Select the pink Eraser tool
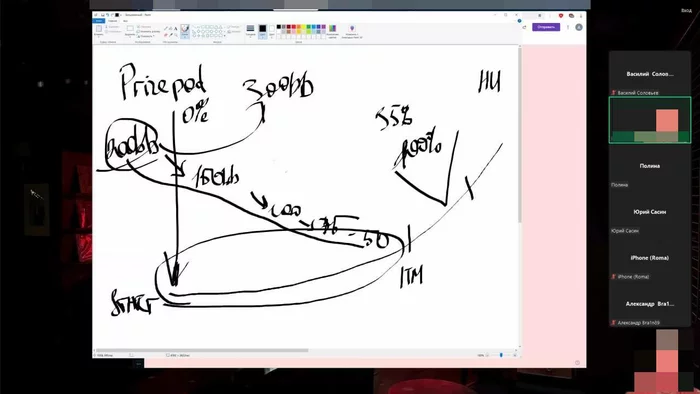This screenshot has height=394, width=700. 166,35
